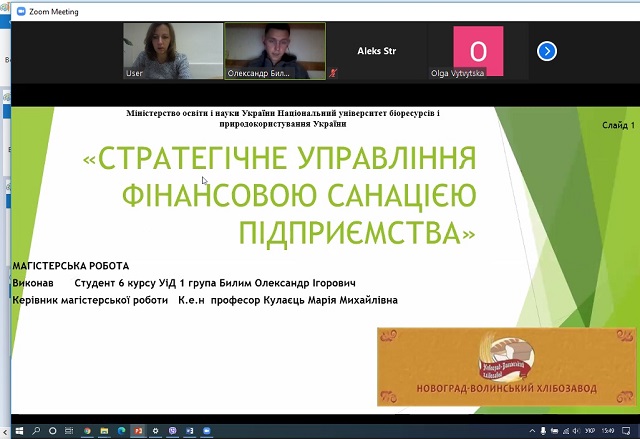The height and width of the screenshot is (439, 640).
Task: Open Settings gear in the taskbar
Action: pyautogui.click(x=156, y=431)
